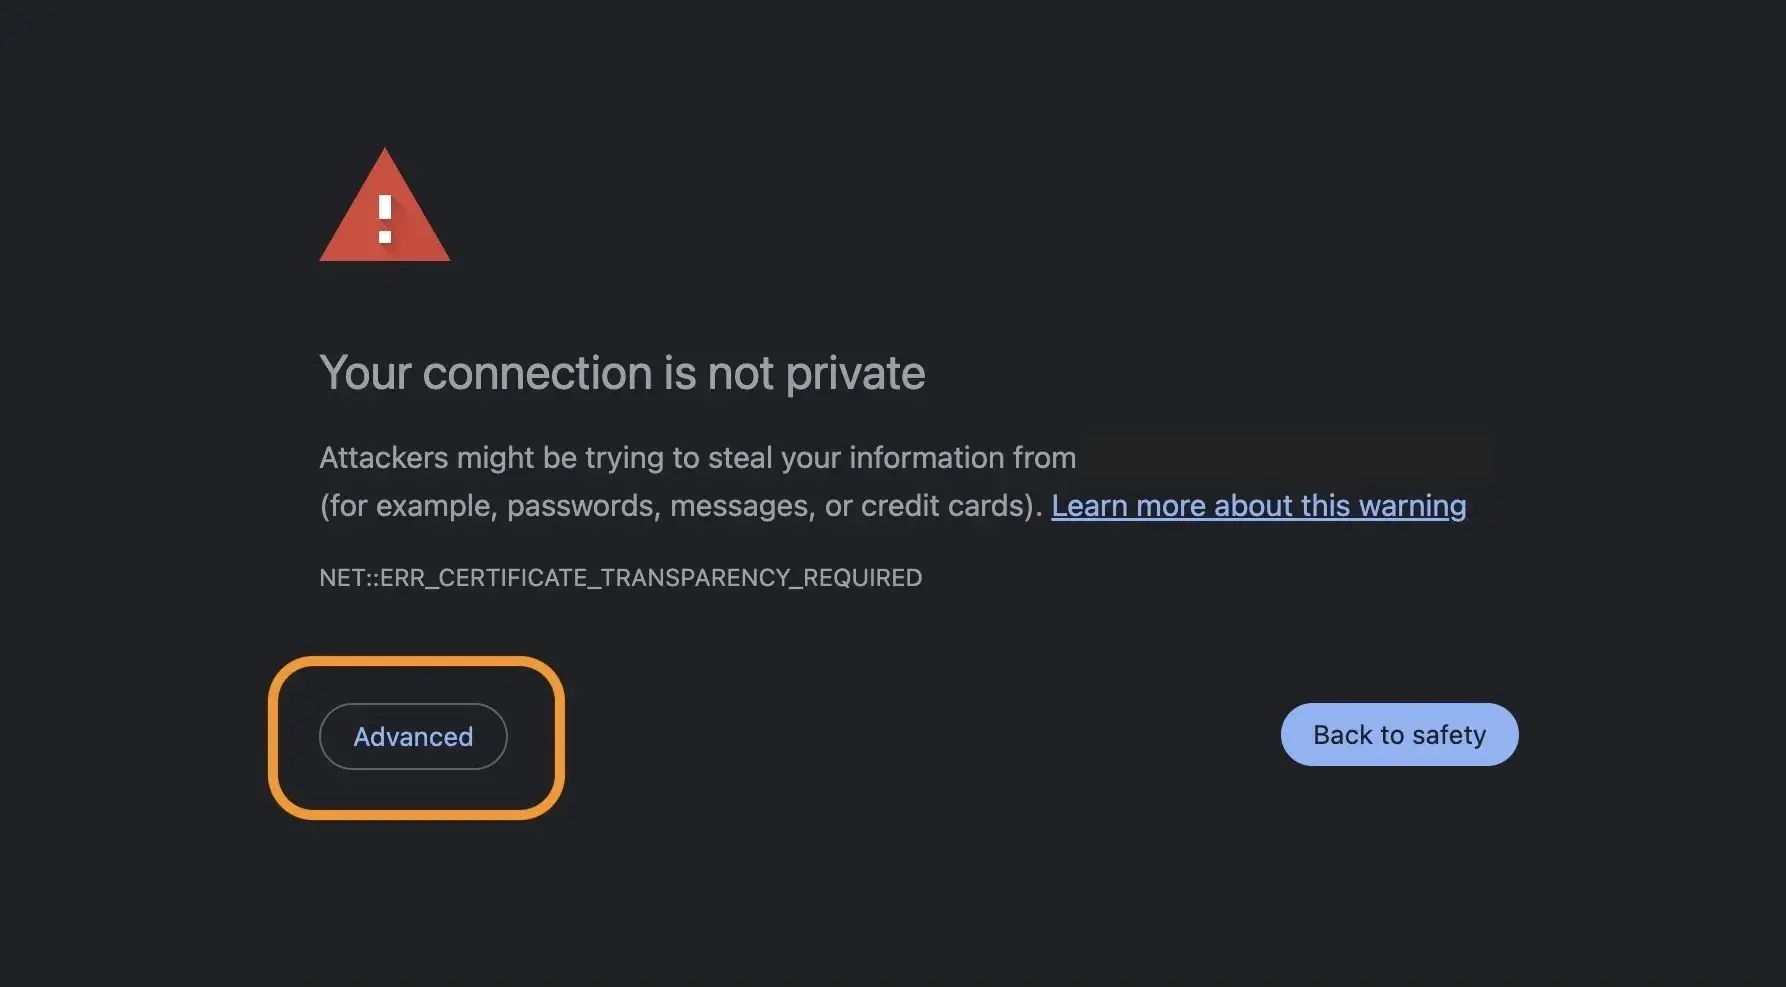This screenshot has height=987, width=1786.
Task: Expand details with the Advanced button
Action: pos(413,737)
